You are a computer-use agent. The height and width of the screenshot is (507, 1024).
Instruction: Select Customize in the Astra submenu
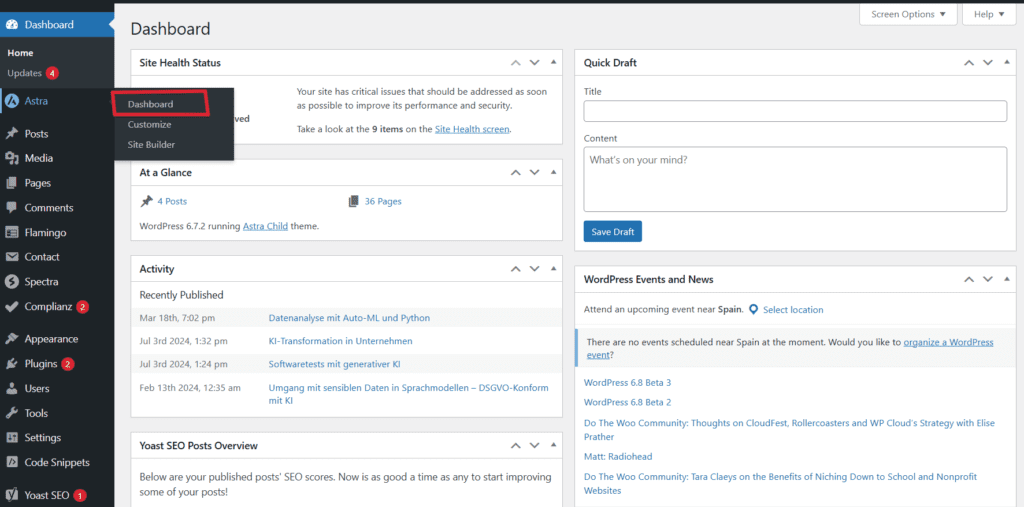149,125
